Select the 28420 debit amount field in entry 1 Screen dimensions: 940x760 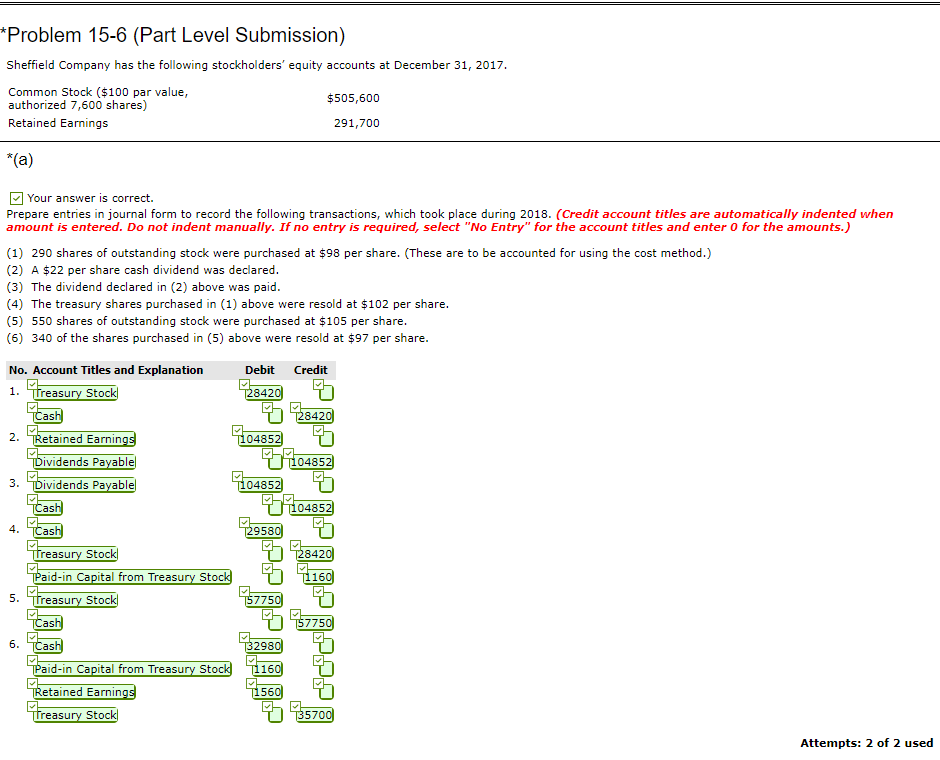[262, 392]
